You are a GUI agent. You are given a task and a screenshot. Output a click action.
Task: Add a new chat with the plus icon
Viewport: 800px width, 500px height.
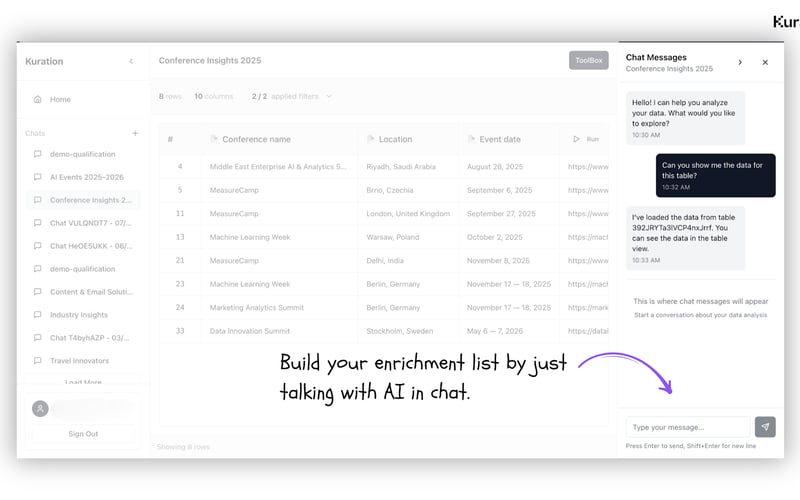tap(135, 133)
